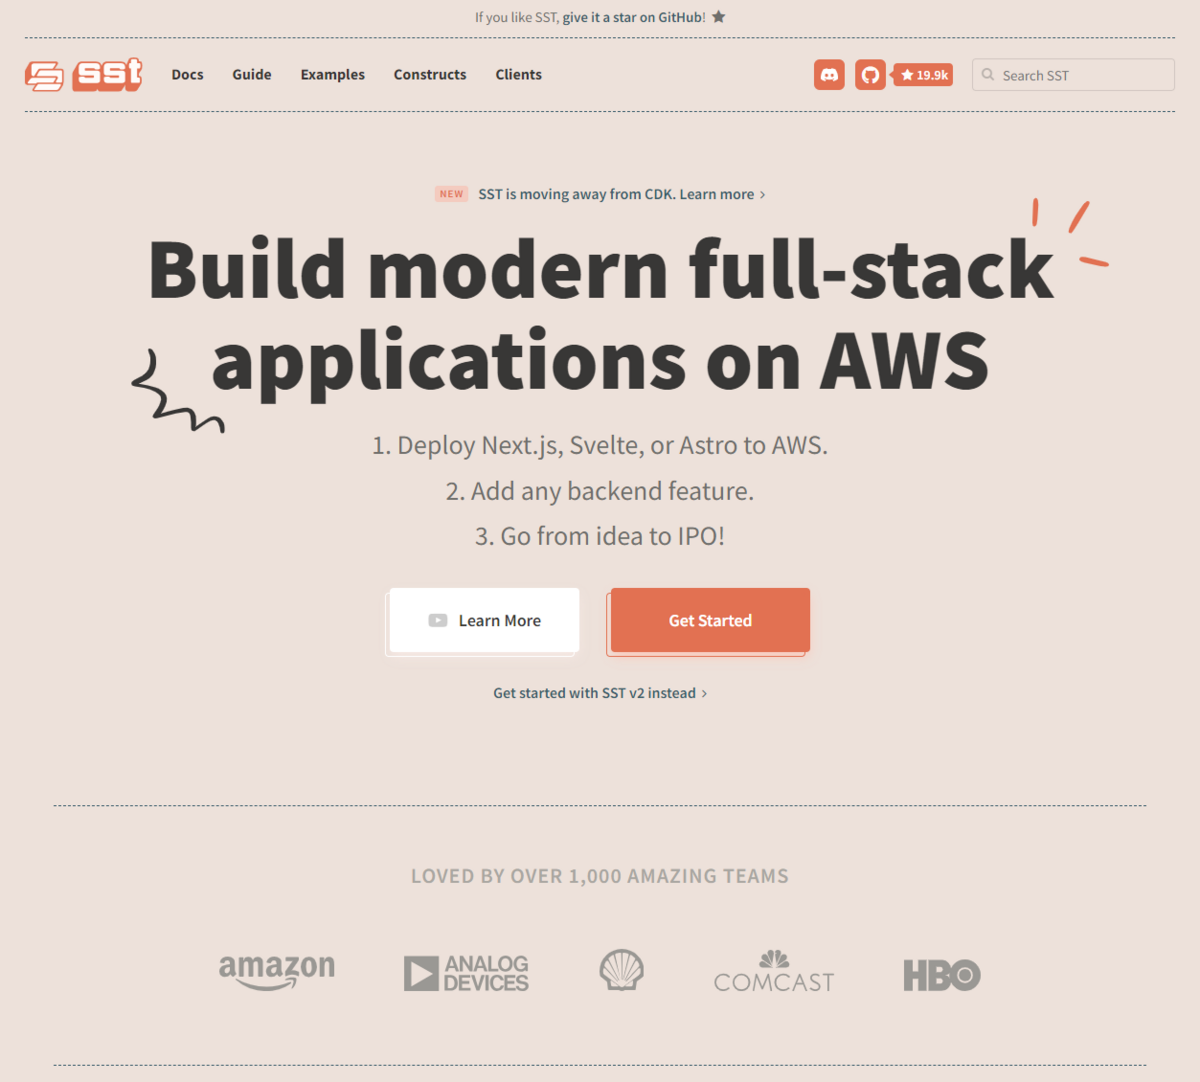The height and width of the screenshot is (1082, 1200).
Task: Focus the Search SST input field
Action: (1073, 75)
